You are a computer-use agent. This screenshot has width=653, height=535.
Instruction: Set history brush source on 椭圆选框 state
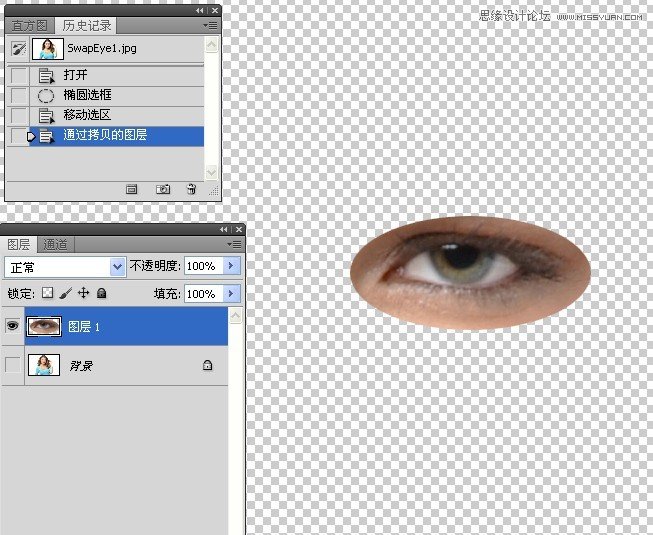point(19,96)
